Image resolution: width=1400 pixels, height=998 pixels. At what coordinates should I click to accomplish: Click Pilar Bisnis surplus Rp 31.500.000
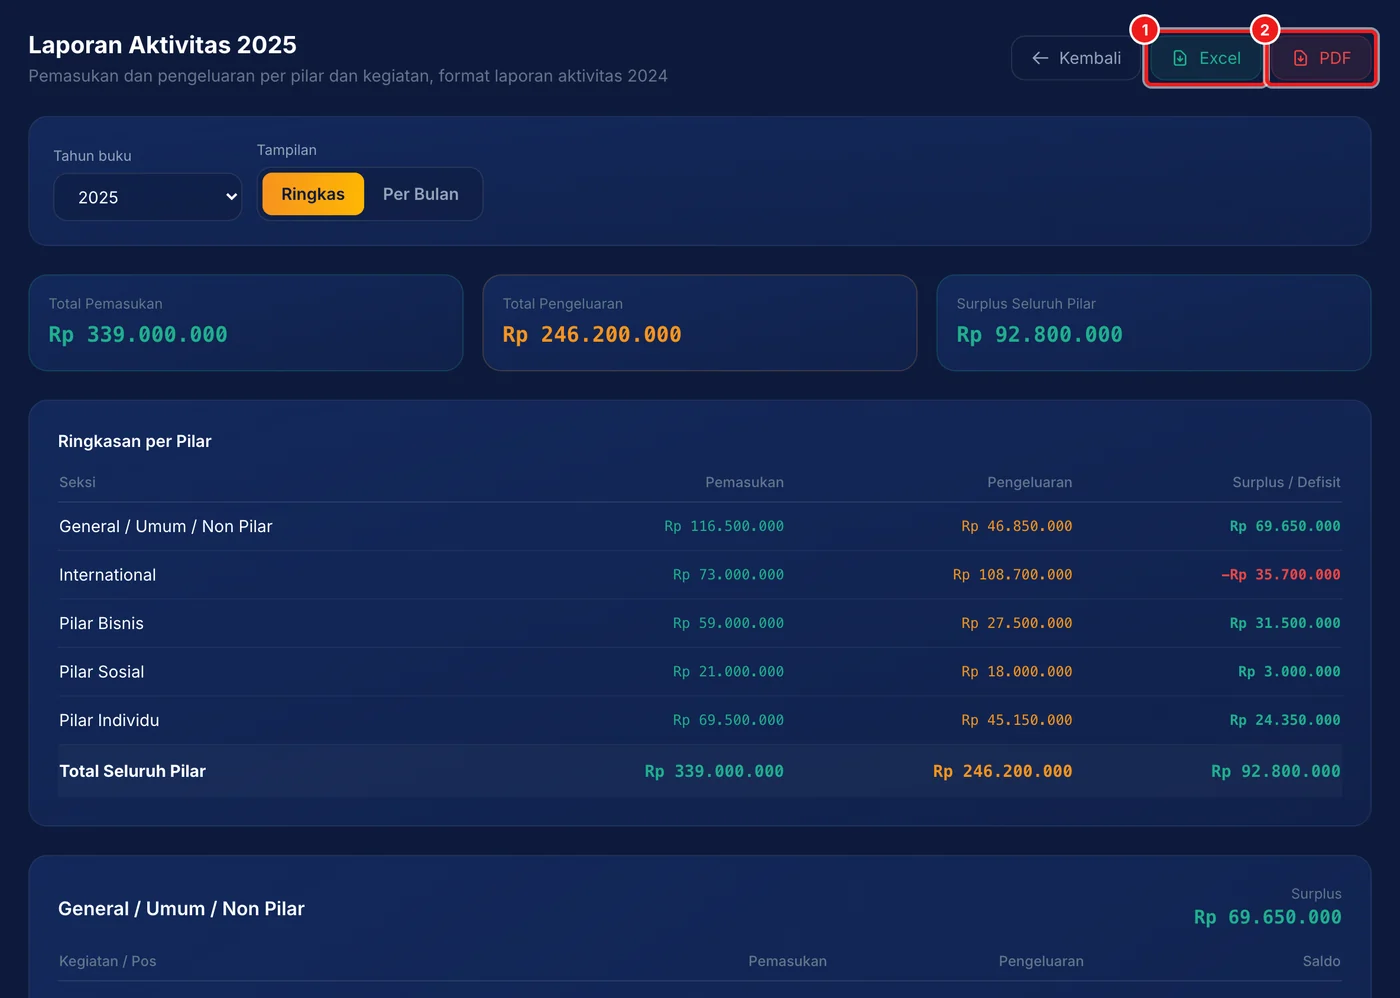pos(1285,623)
